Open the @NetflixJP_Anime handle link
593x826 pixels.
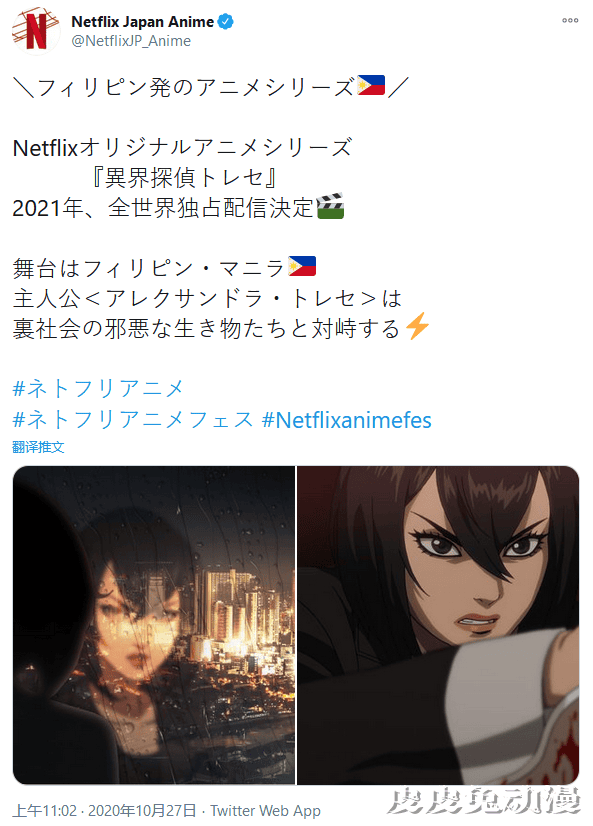131,41
